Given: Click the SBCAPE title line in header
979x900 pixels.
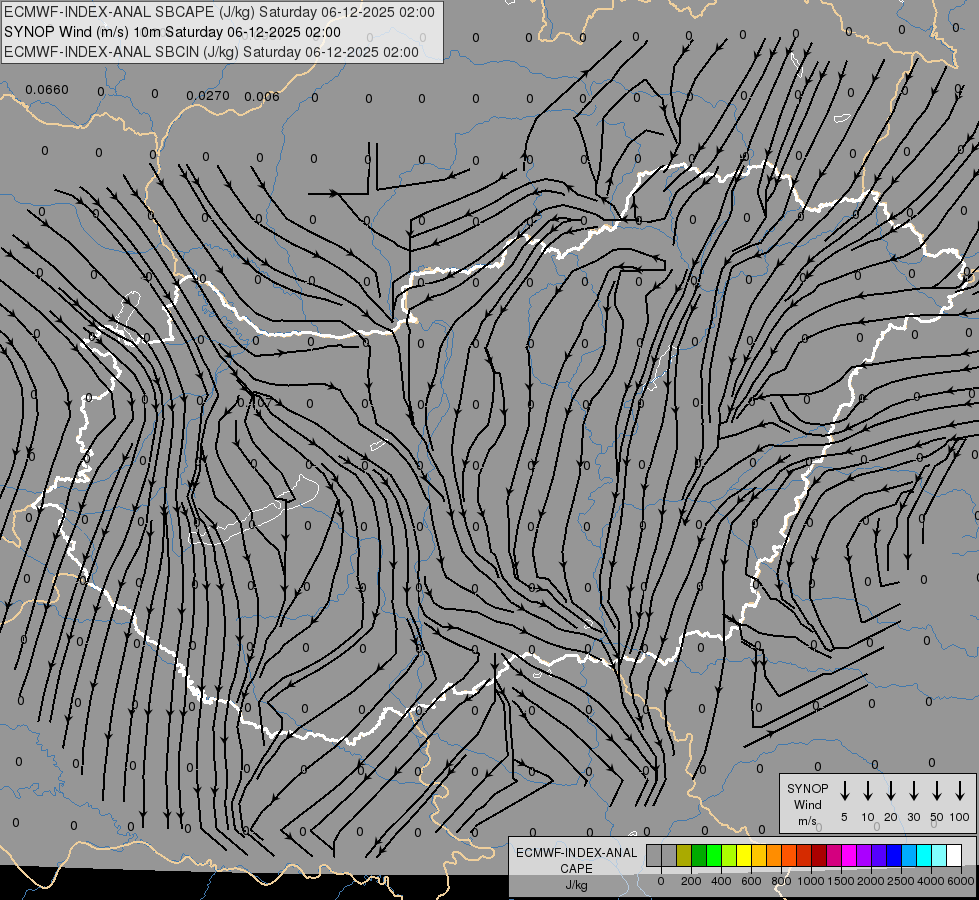Looking at the screenshot, I should pos(219,12).
